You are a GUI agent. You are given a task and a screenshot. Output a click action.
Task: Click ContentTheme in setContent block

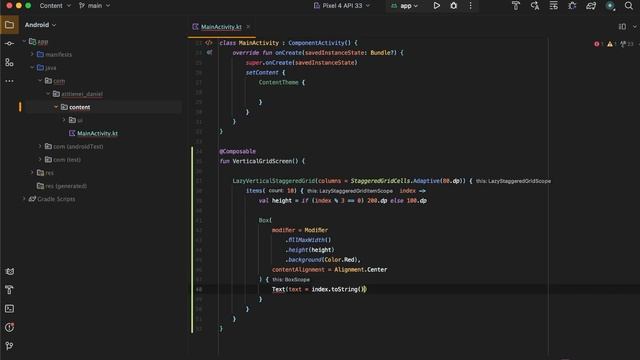[278, 82]
